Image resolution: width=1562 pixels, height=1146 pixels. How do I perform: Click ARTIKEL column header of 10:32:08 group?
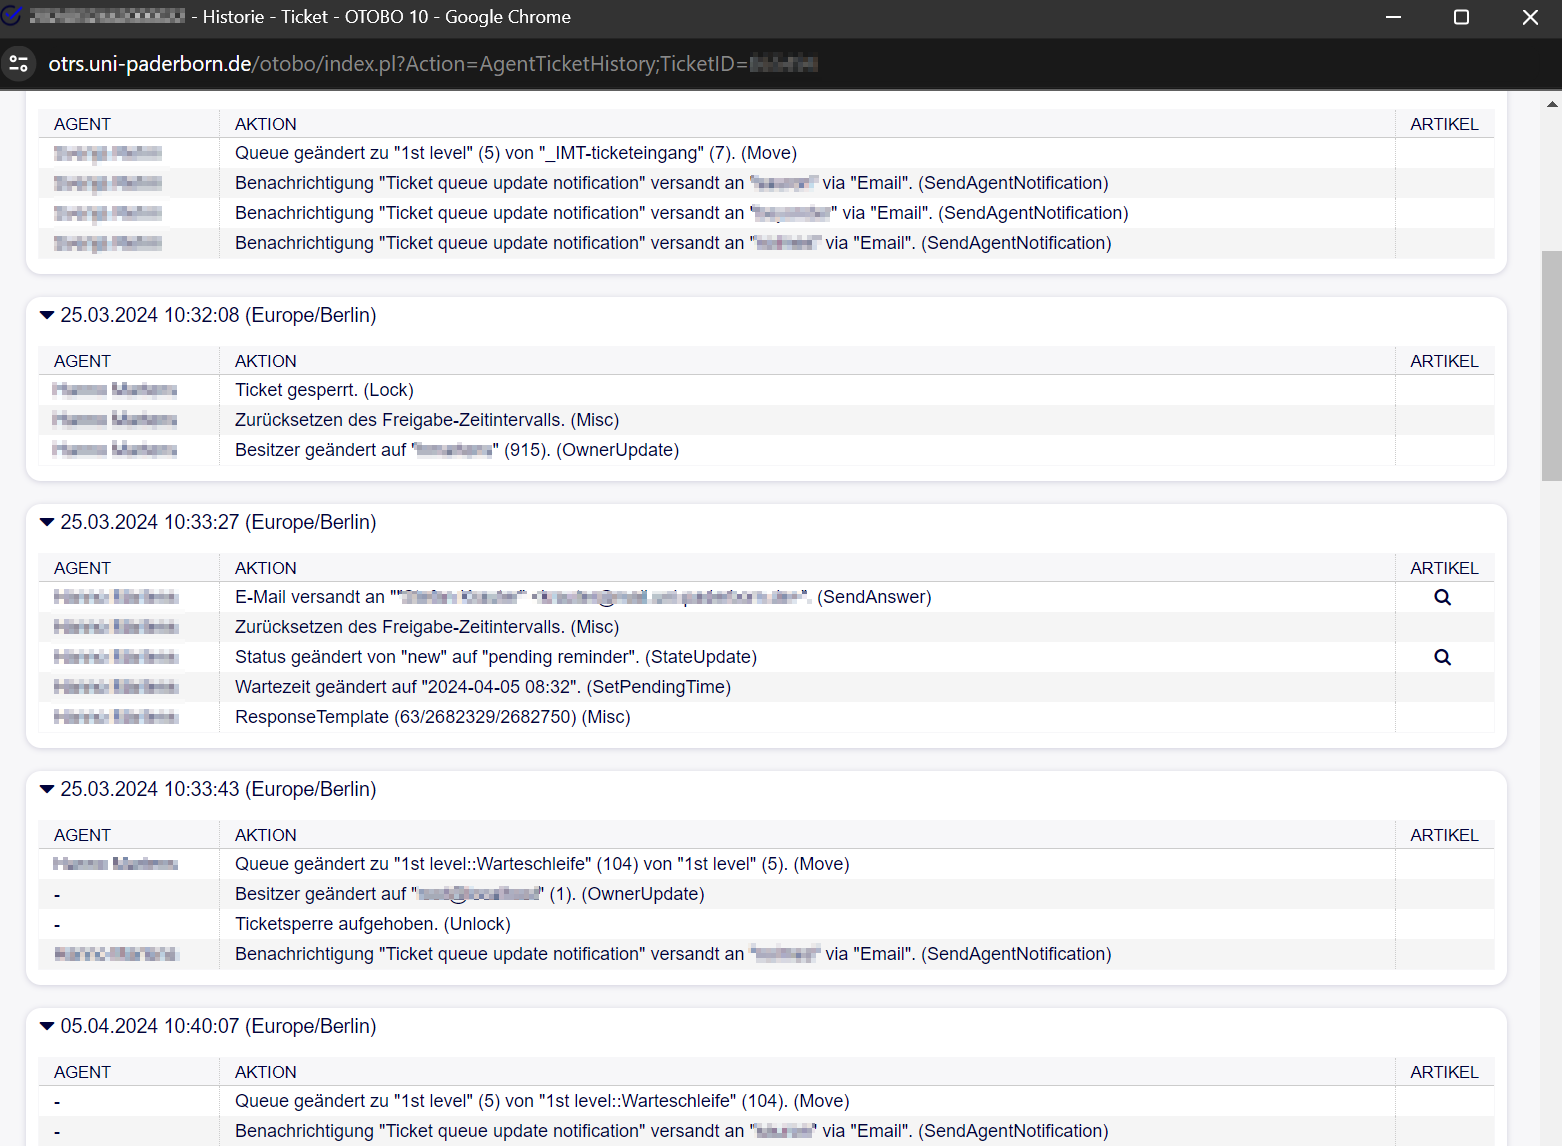[1444, 361]
